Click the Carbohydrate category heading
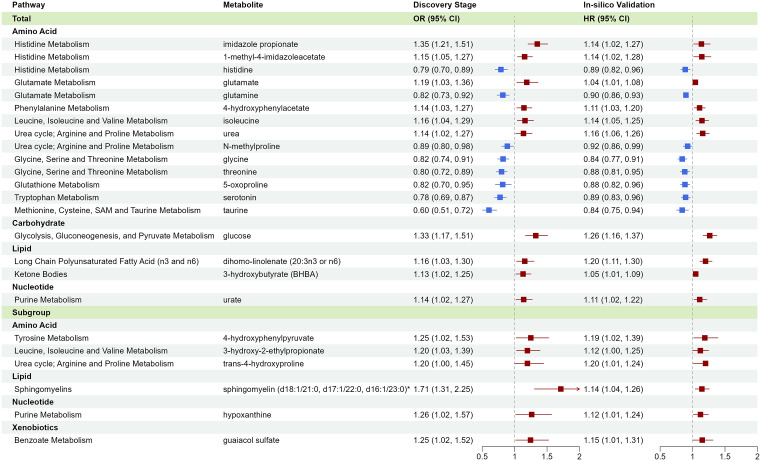The width and height of the screenshot is (761, 461). pos(38,223)
